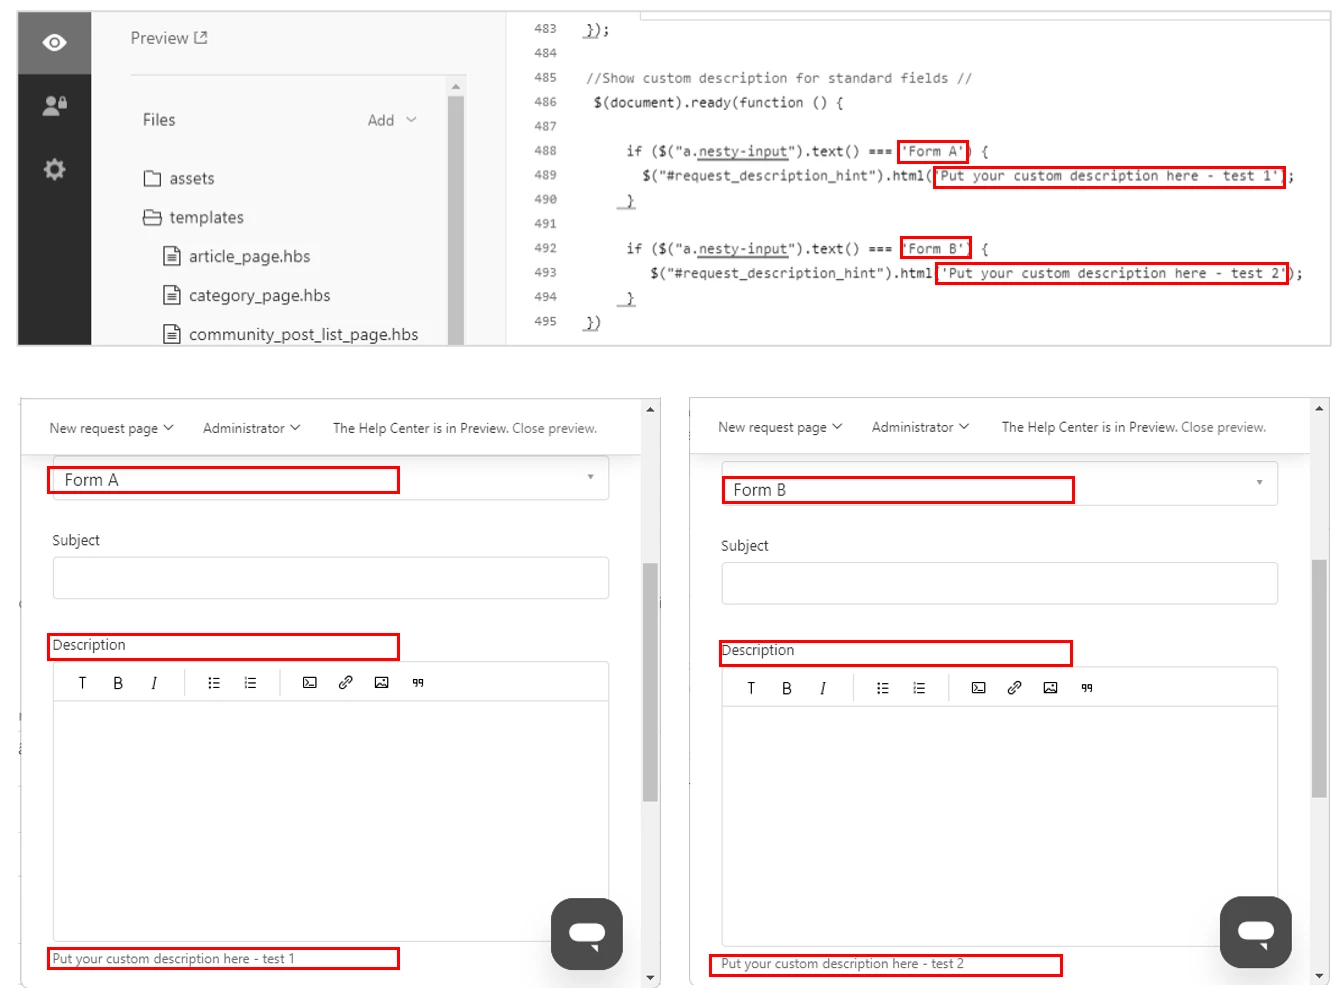Image resolution: width=1341 pixels, height=990 pixels.
Task: Open the Form A selection dropdown
Action: click(x=330, y=479)
